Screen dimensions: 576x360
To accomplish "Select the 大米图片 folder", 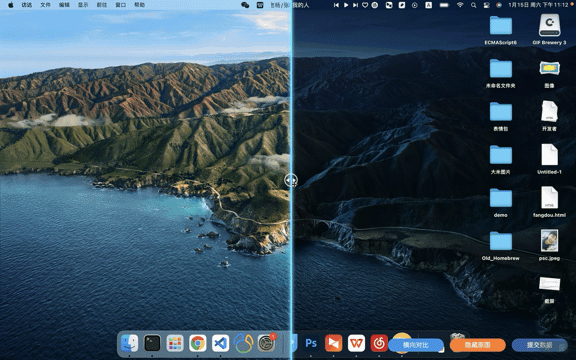I will pyautogui.click(x=501, y=155).
